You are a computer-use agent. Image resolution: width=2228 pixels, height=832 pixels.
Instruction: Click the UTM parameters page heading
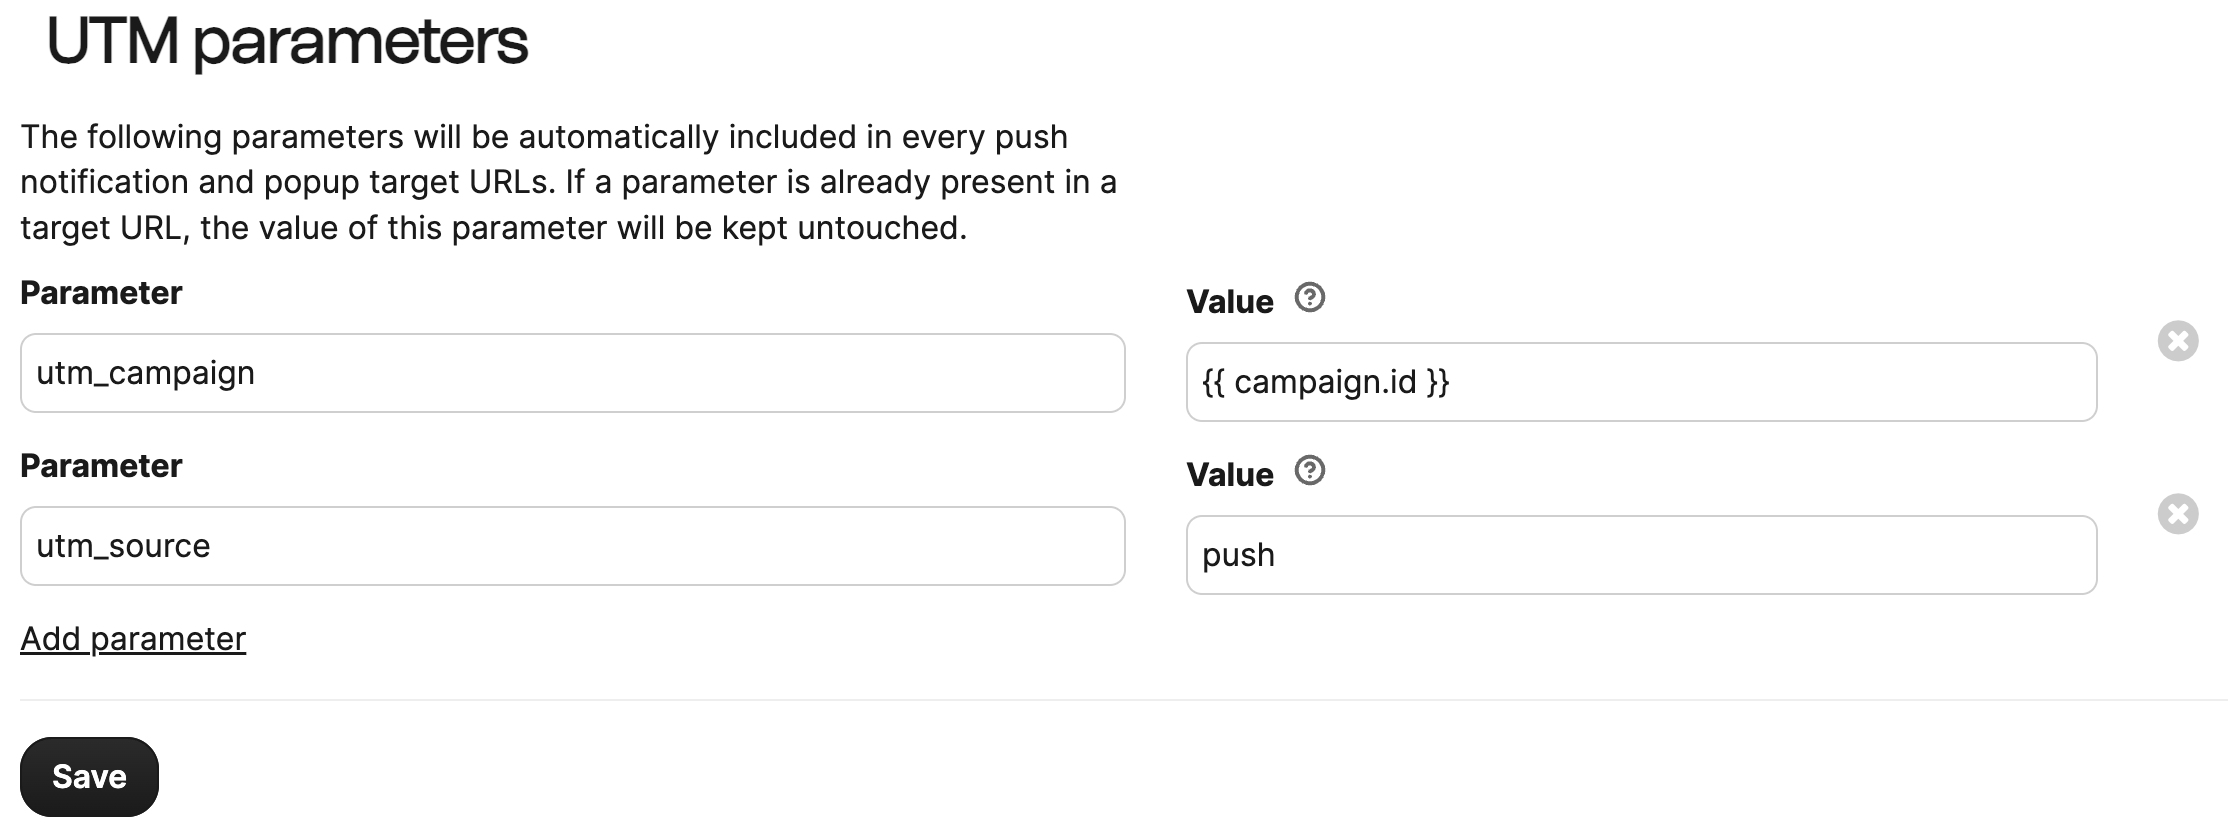pos(289,42)
